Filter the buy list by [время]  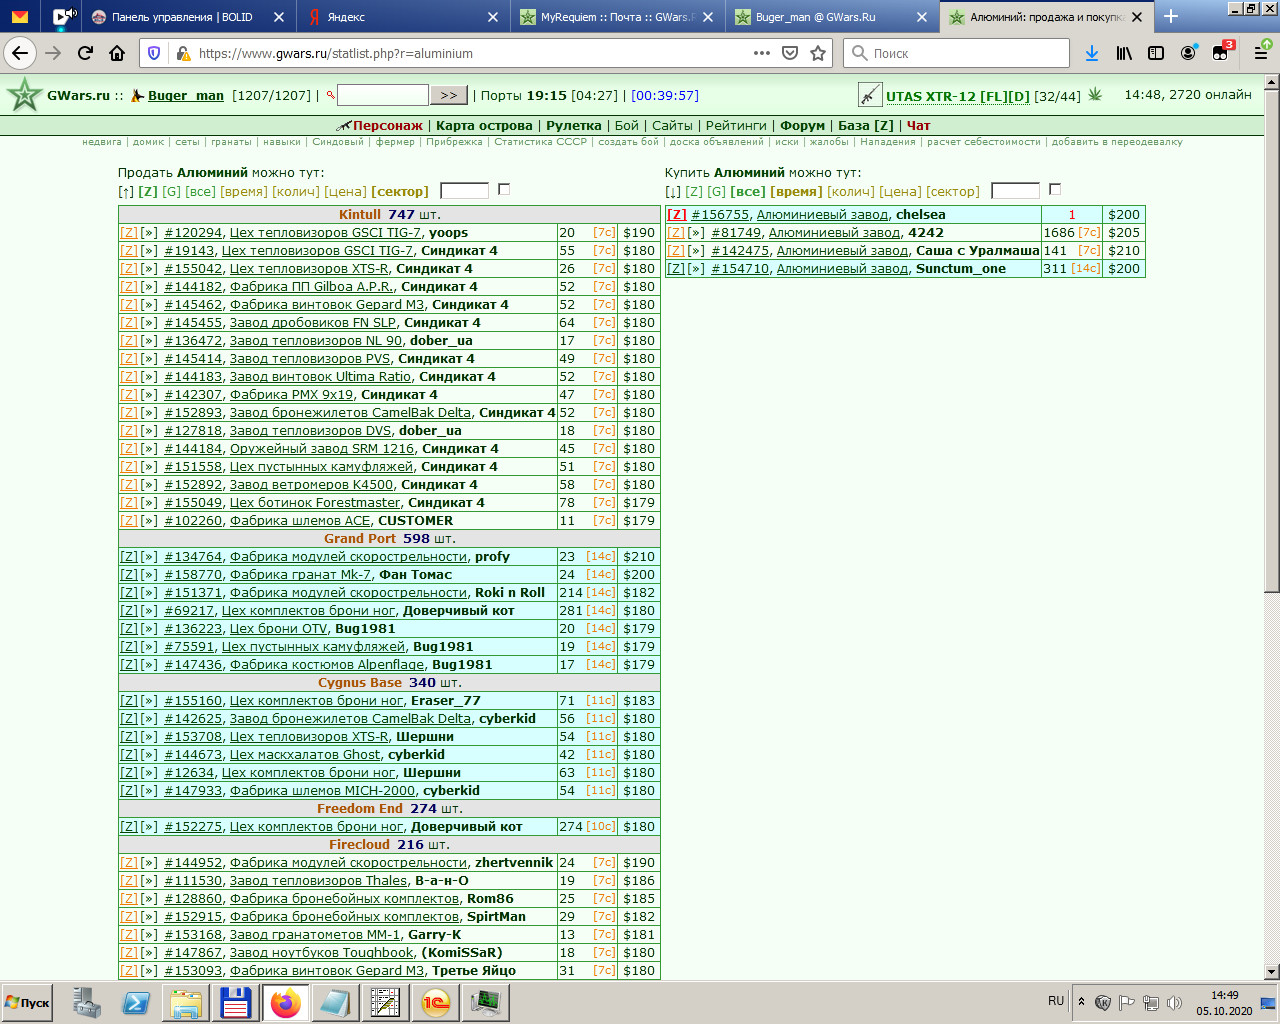796,191
